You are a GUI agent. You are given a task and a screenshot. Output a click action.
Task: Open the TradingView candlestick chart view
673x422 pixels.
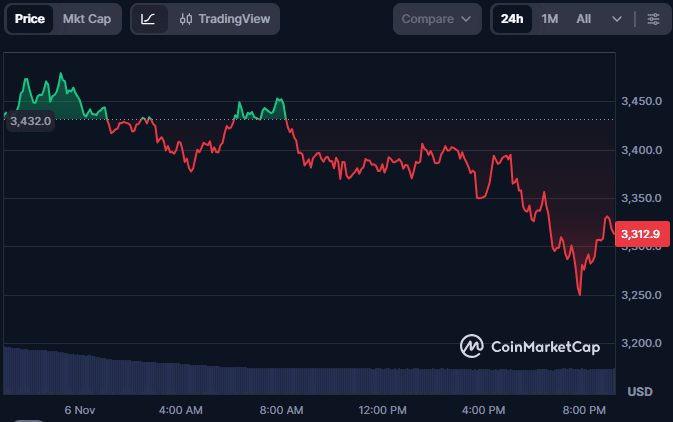(224, 19)
